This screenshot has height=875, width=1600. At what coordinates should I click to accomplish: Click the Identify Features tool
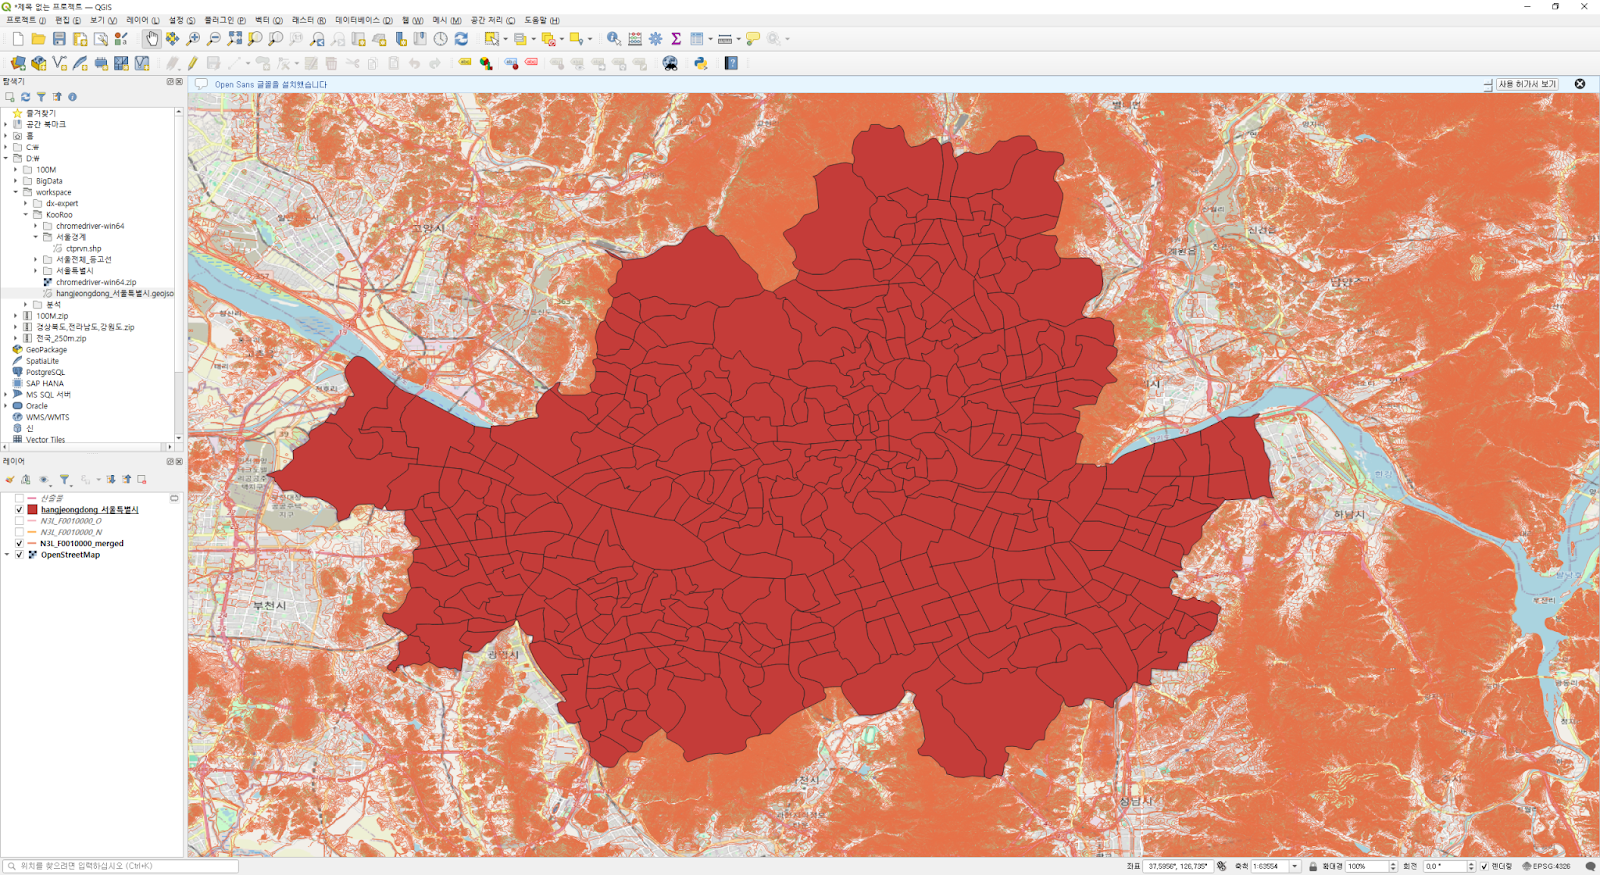click(x=613, y=39)
